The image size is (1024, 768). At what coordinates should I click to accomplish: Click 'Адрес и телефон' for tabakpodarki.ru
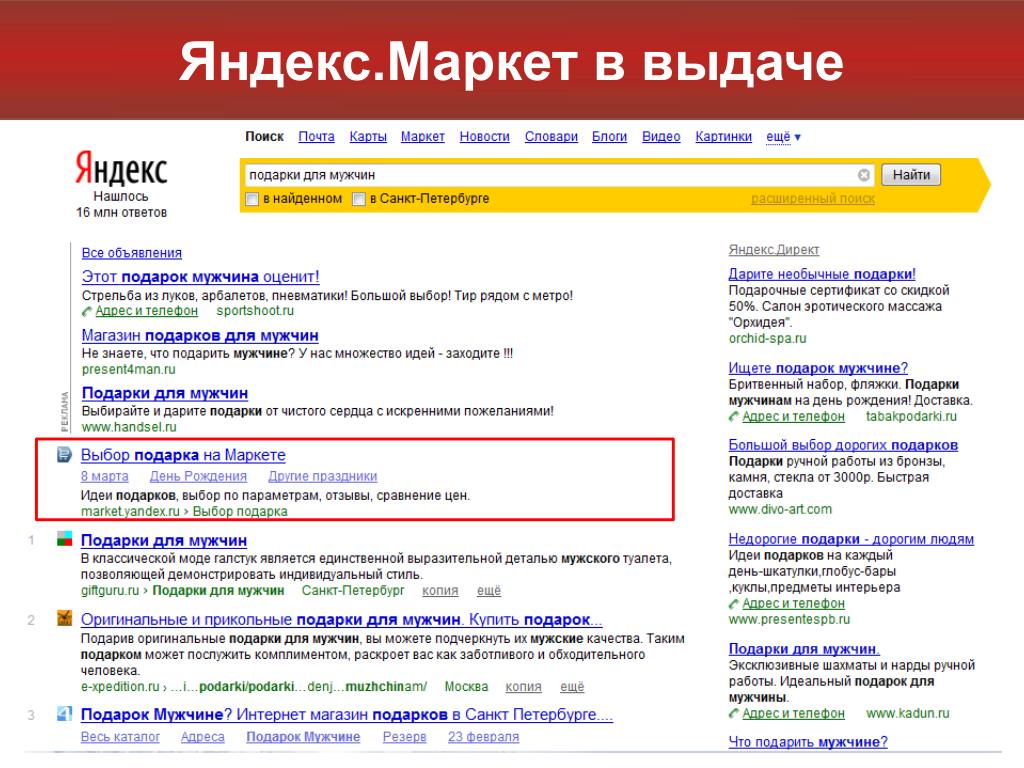pos(793,416)
